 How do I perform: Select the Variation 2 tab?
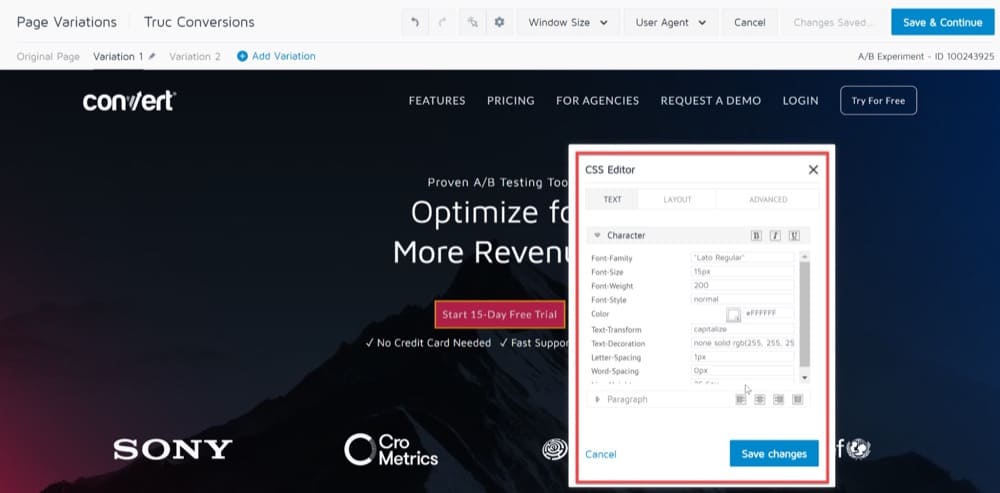pos(195,56)
